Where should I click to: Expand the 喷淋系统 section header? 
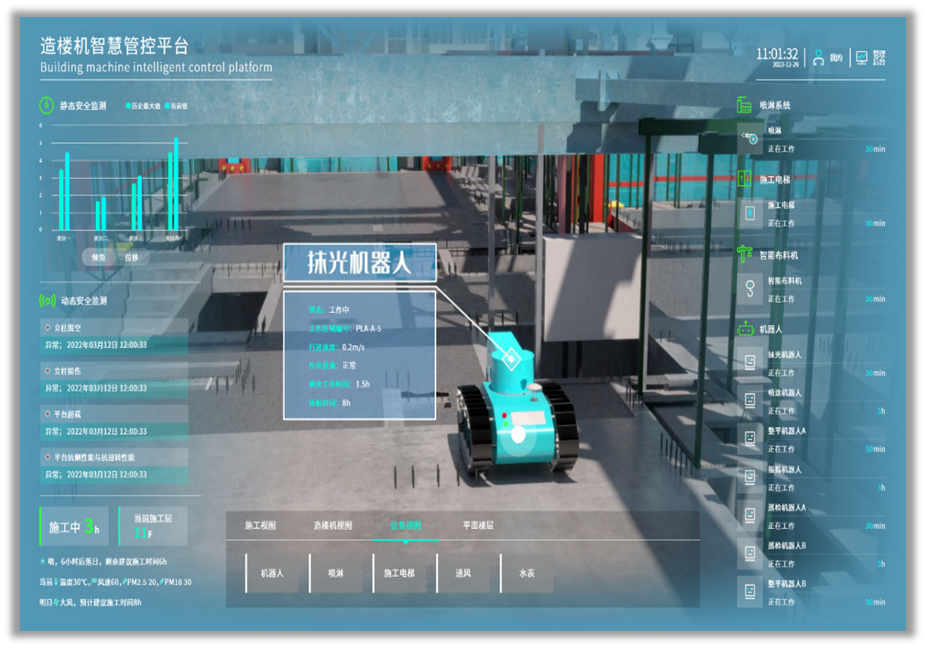pyautogui.click(x=774, y=105)
